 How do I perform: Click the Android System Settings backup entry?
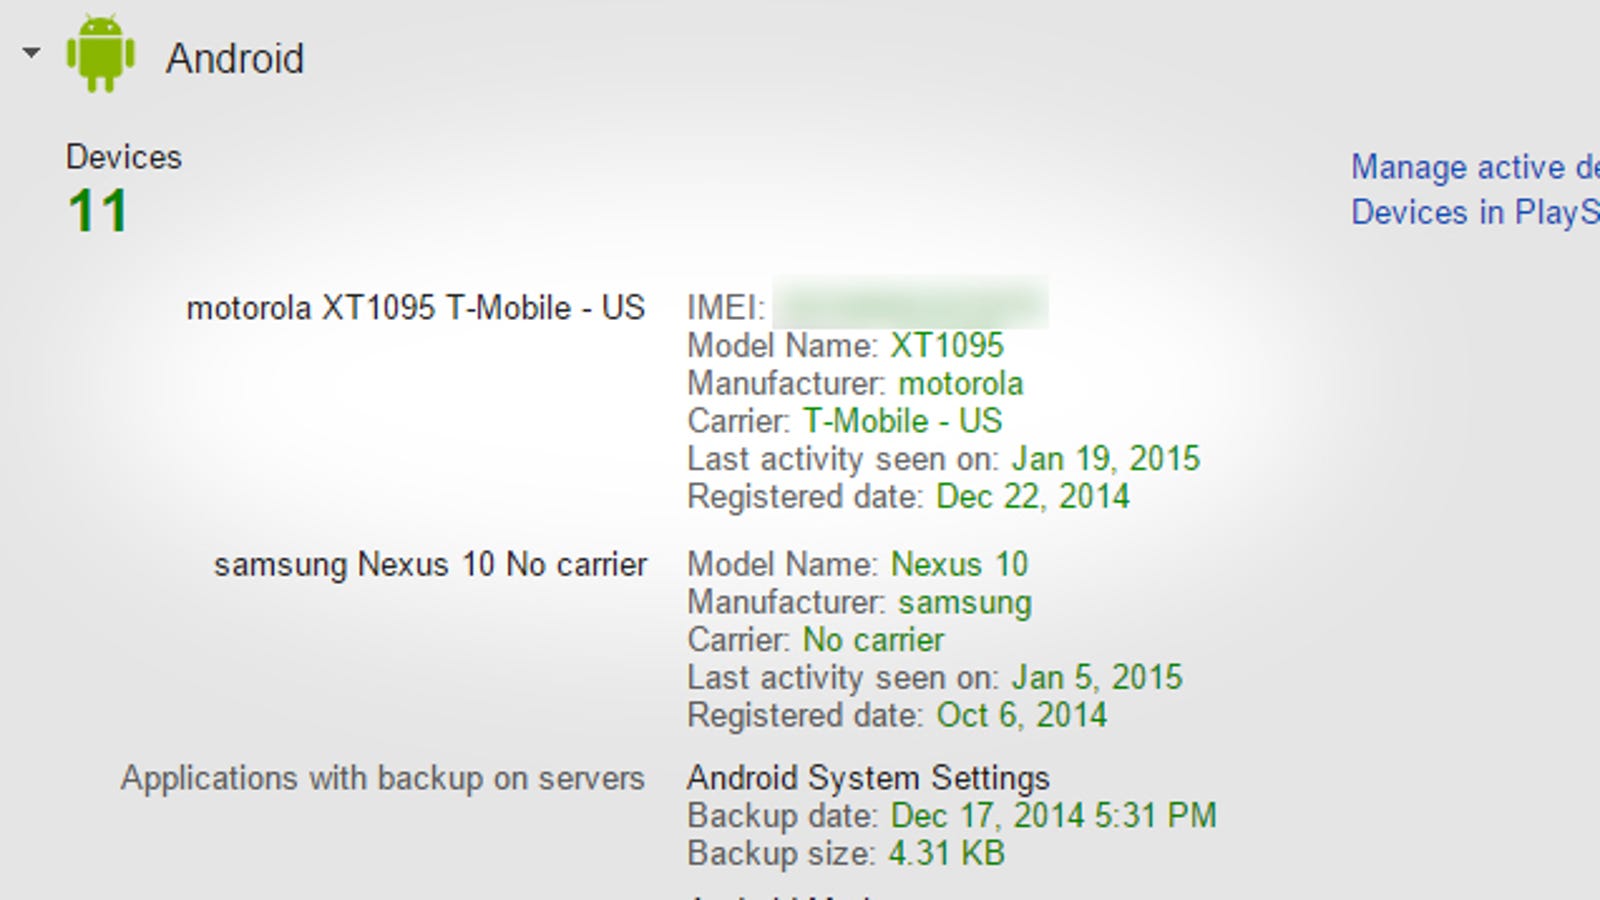[868, 778]
